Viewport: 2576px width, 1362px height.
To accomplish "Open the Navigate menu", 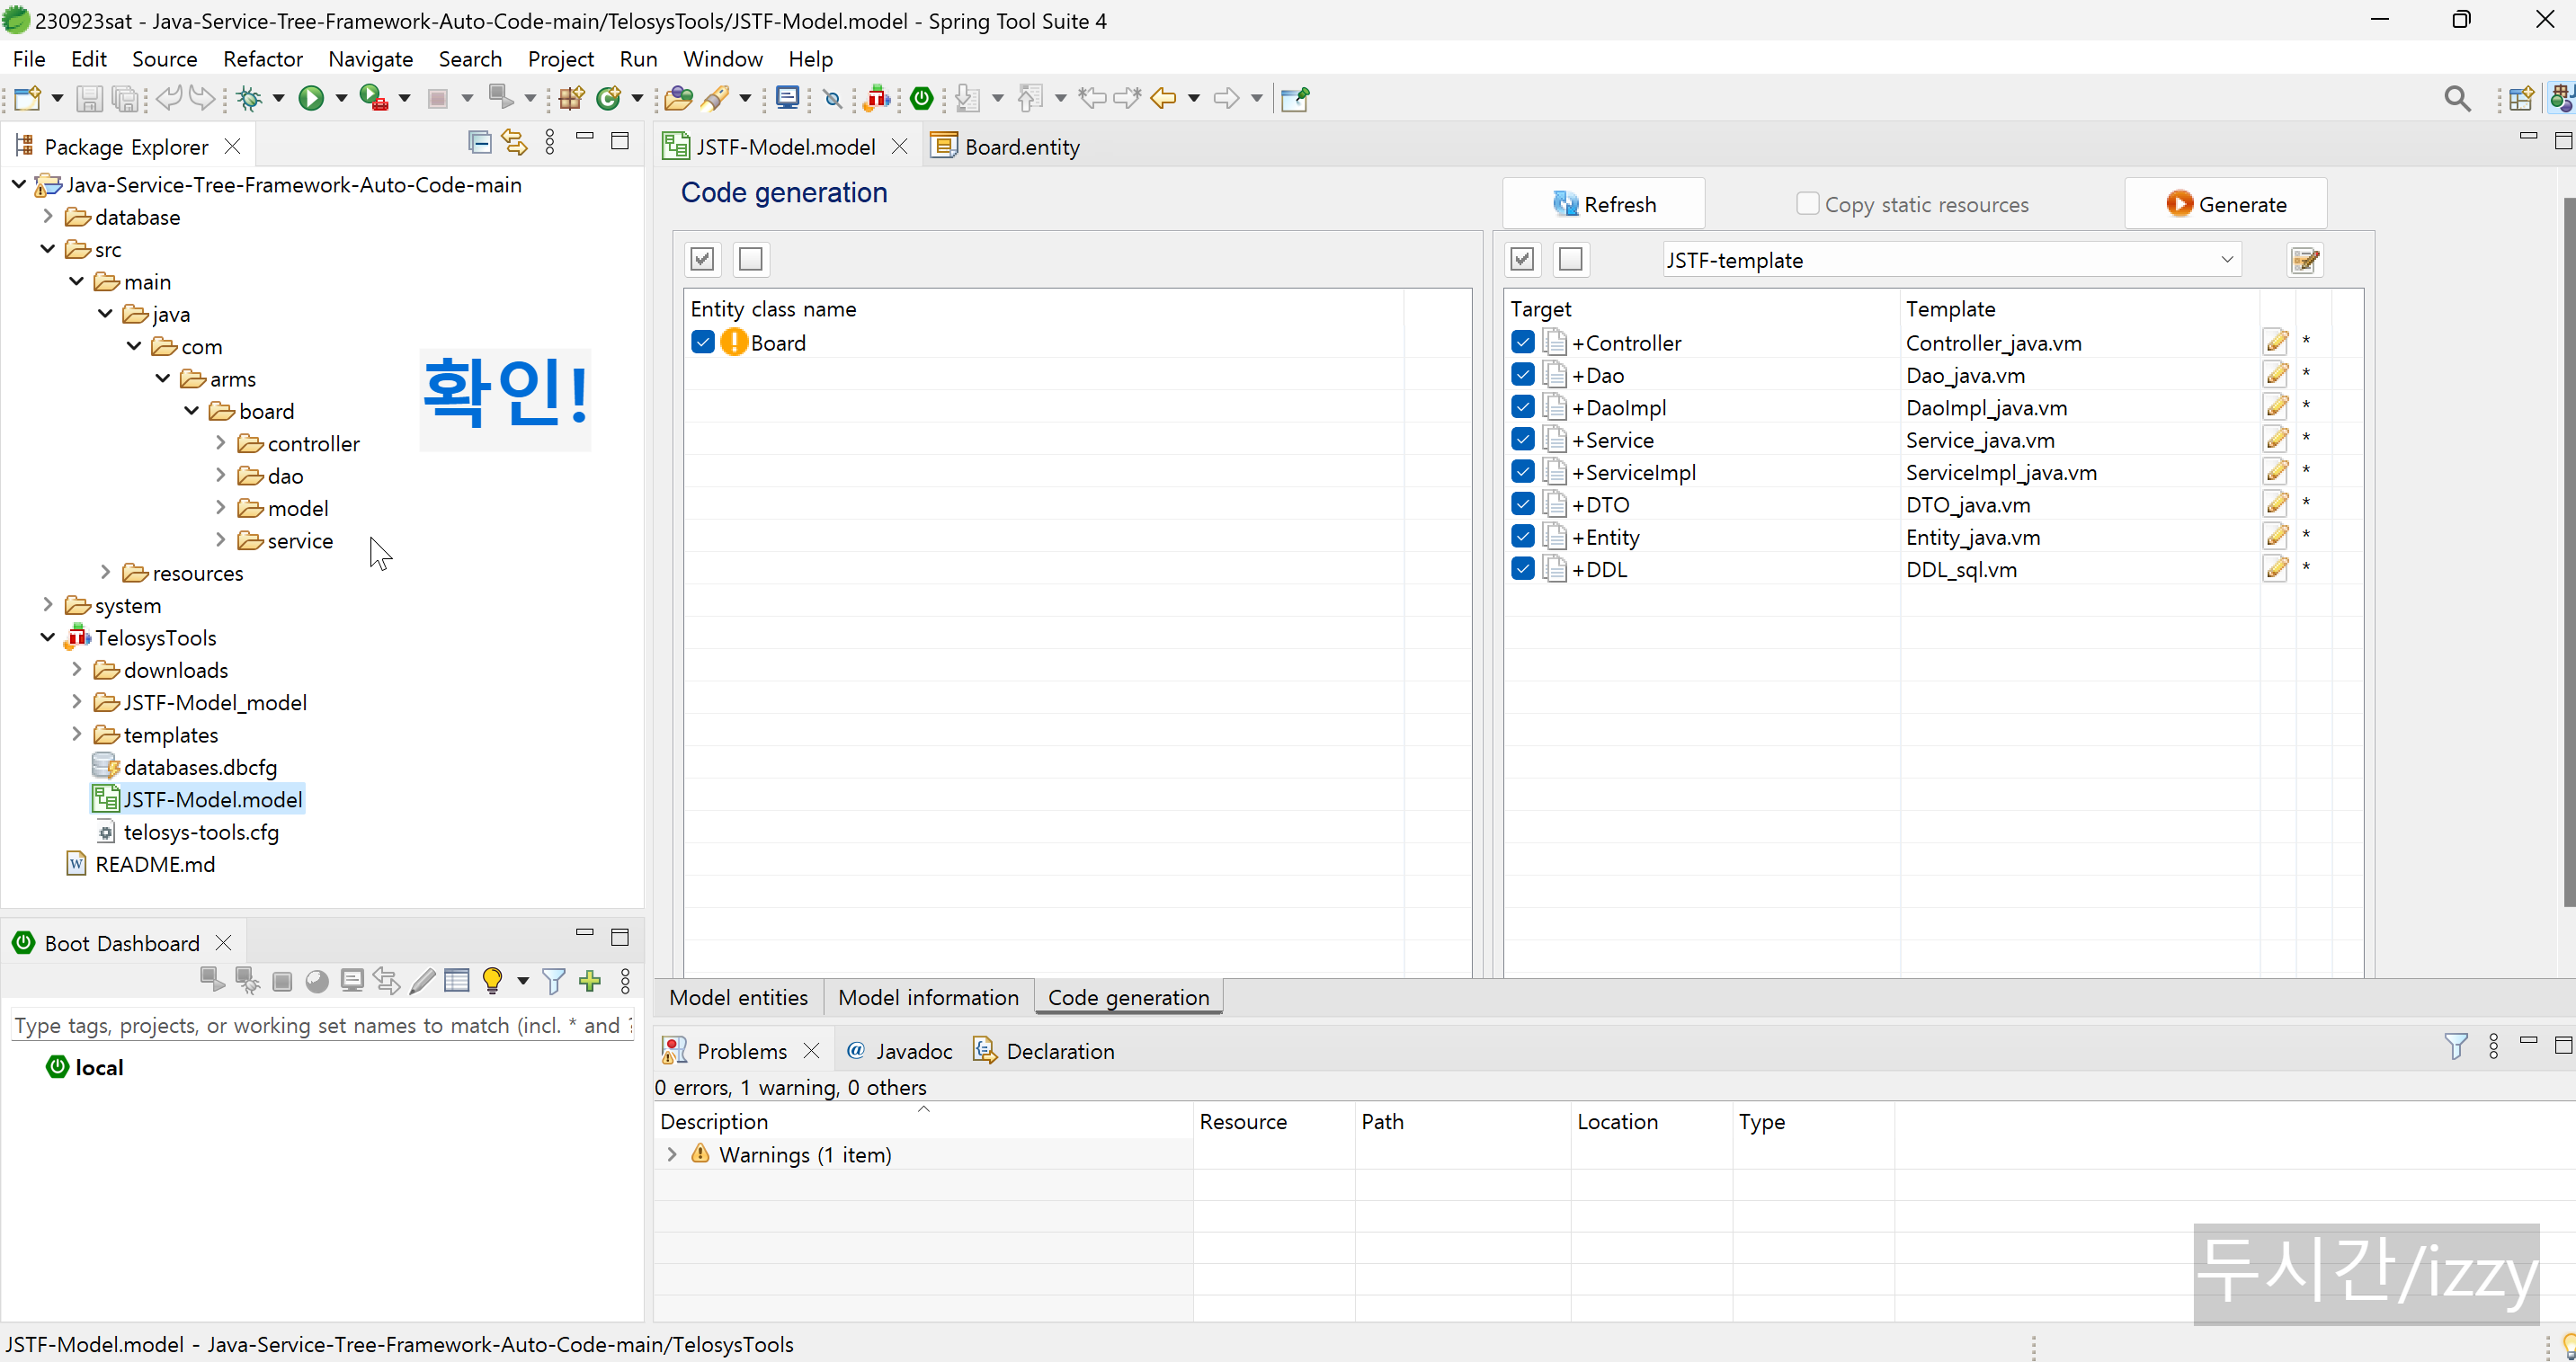I will 371,59.
